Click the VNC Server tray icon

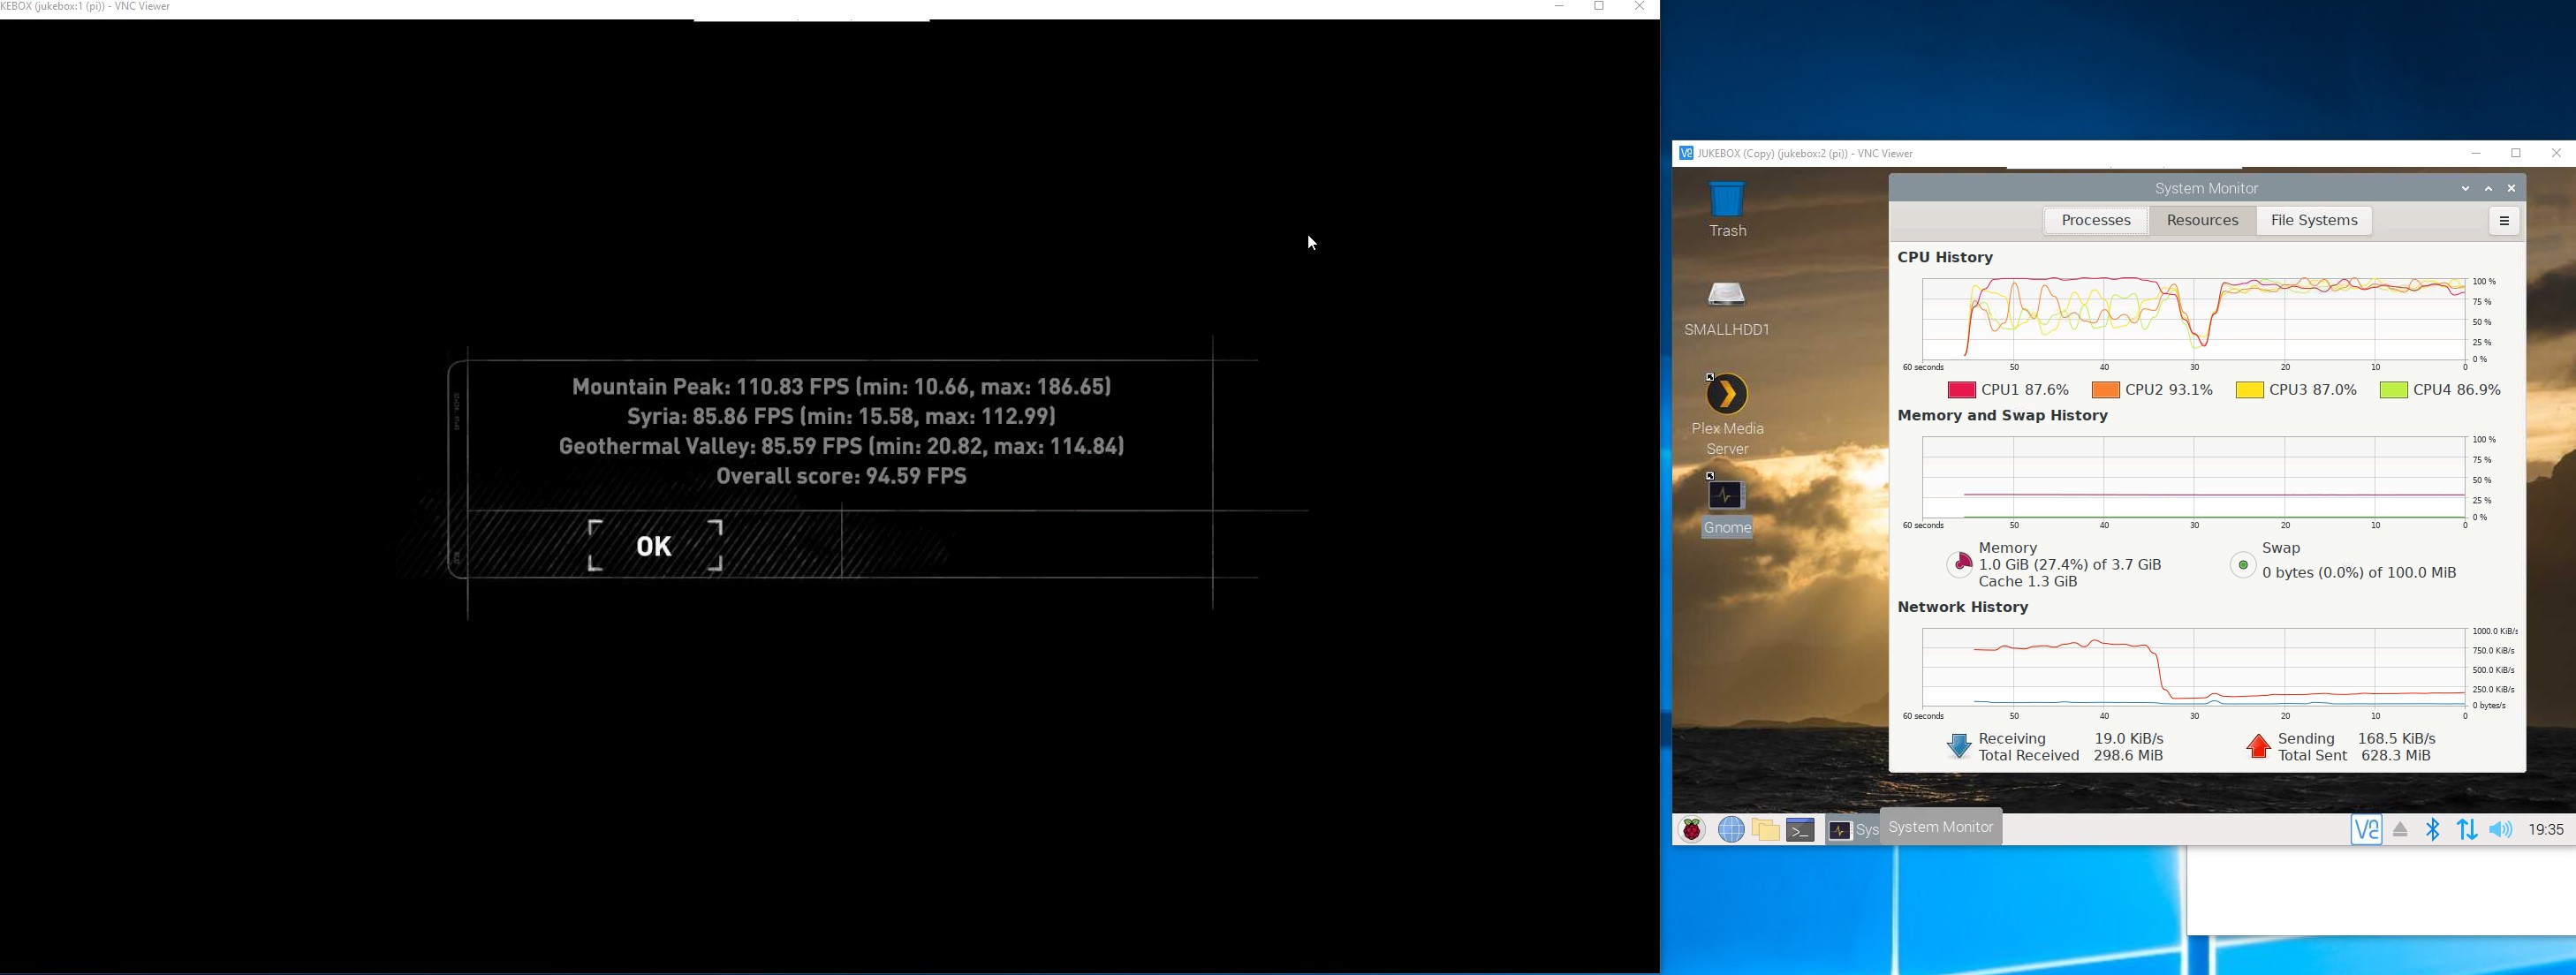[2366, 830]
